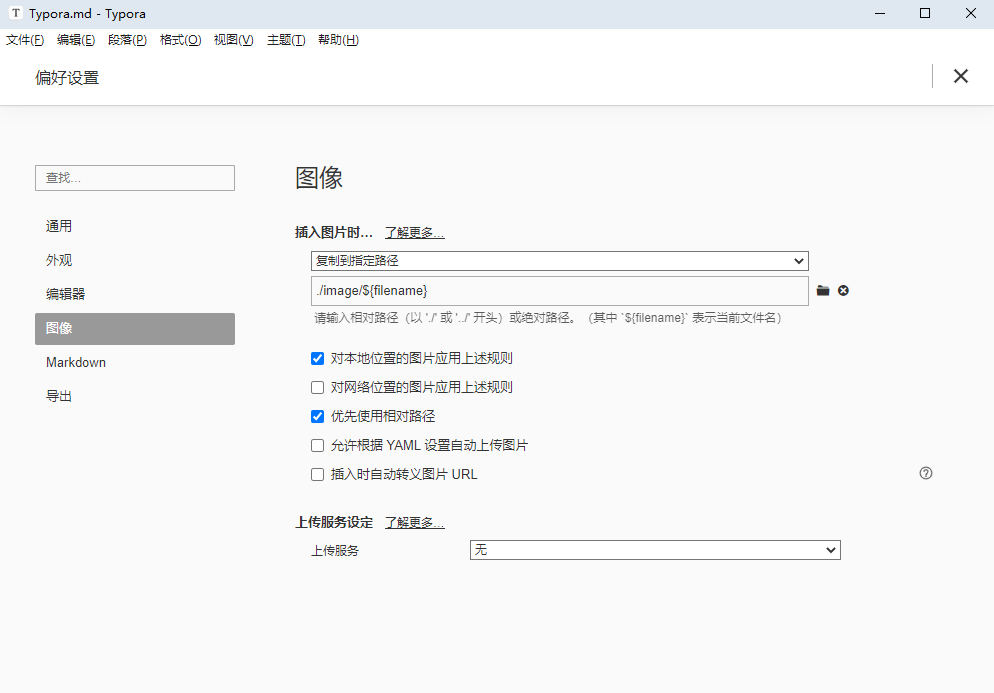994x693 pixels.
Task: Switch to the Markdown settings section
Action: click(76, 362)
